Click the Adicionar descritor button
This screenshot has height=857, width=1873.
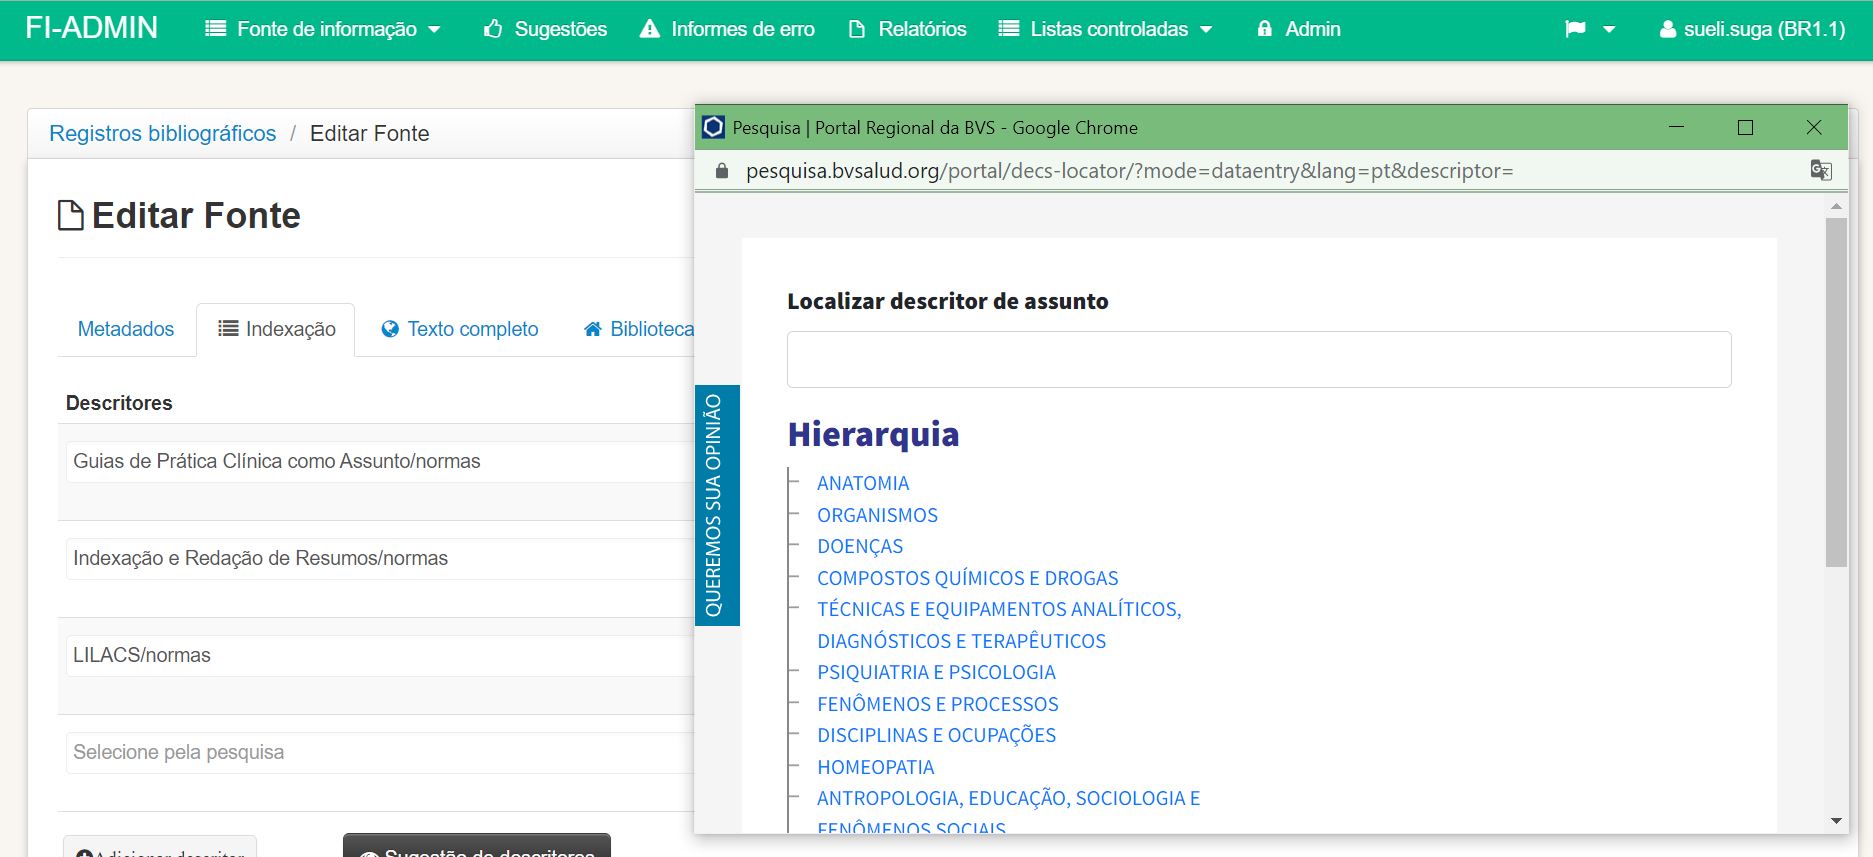click(160, 847)
